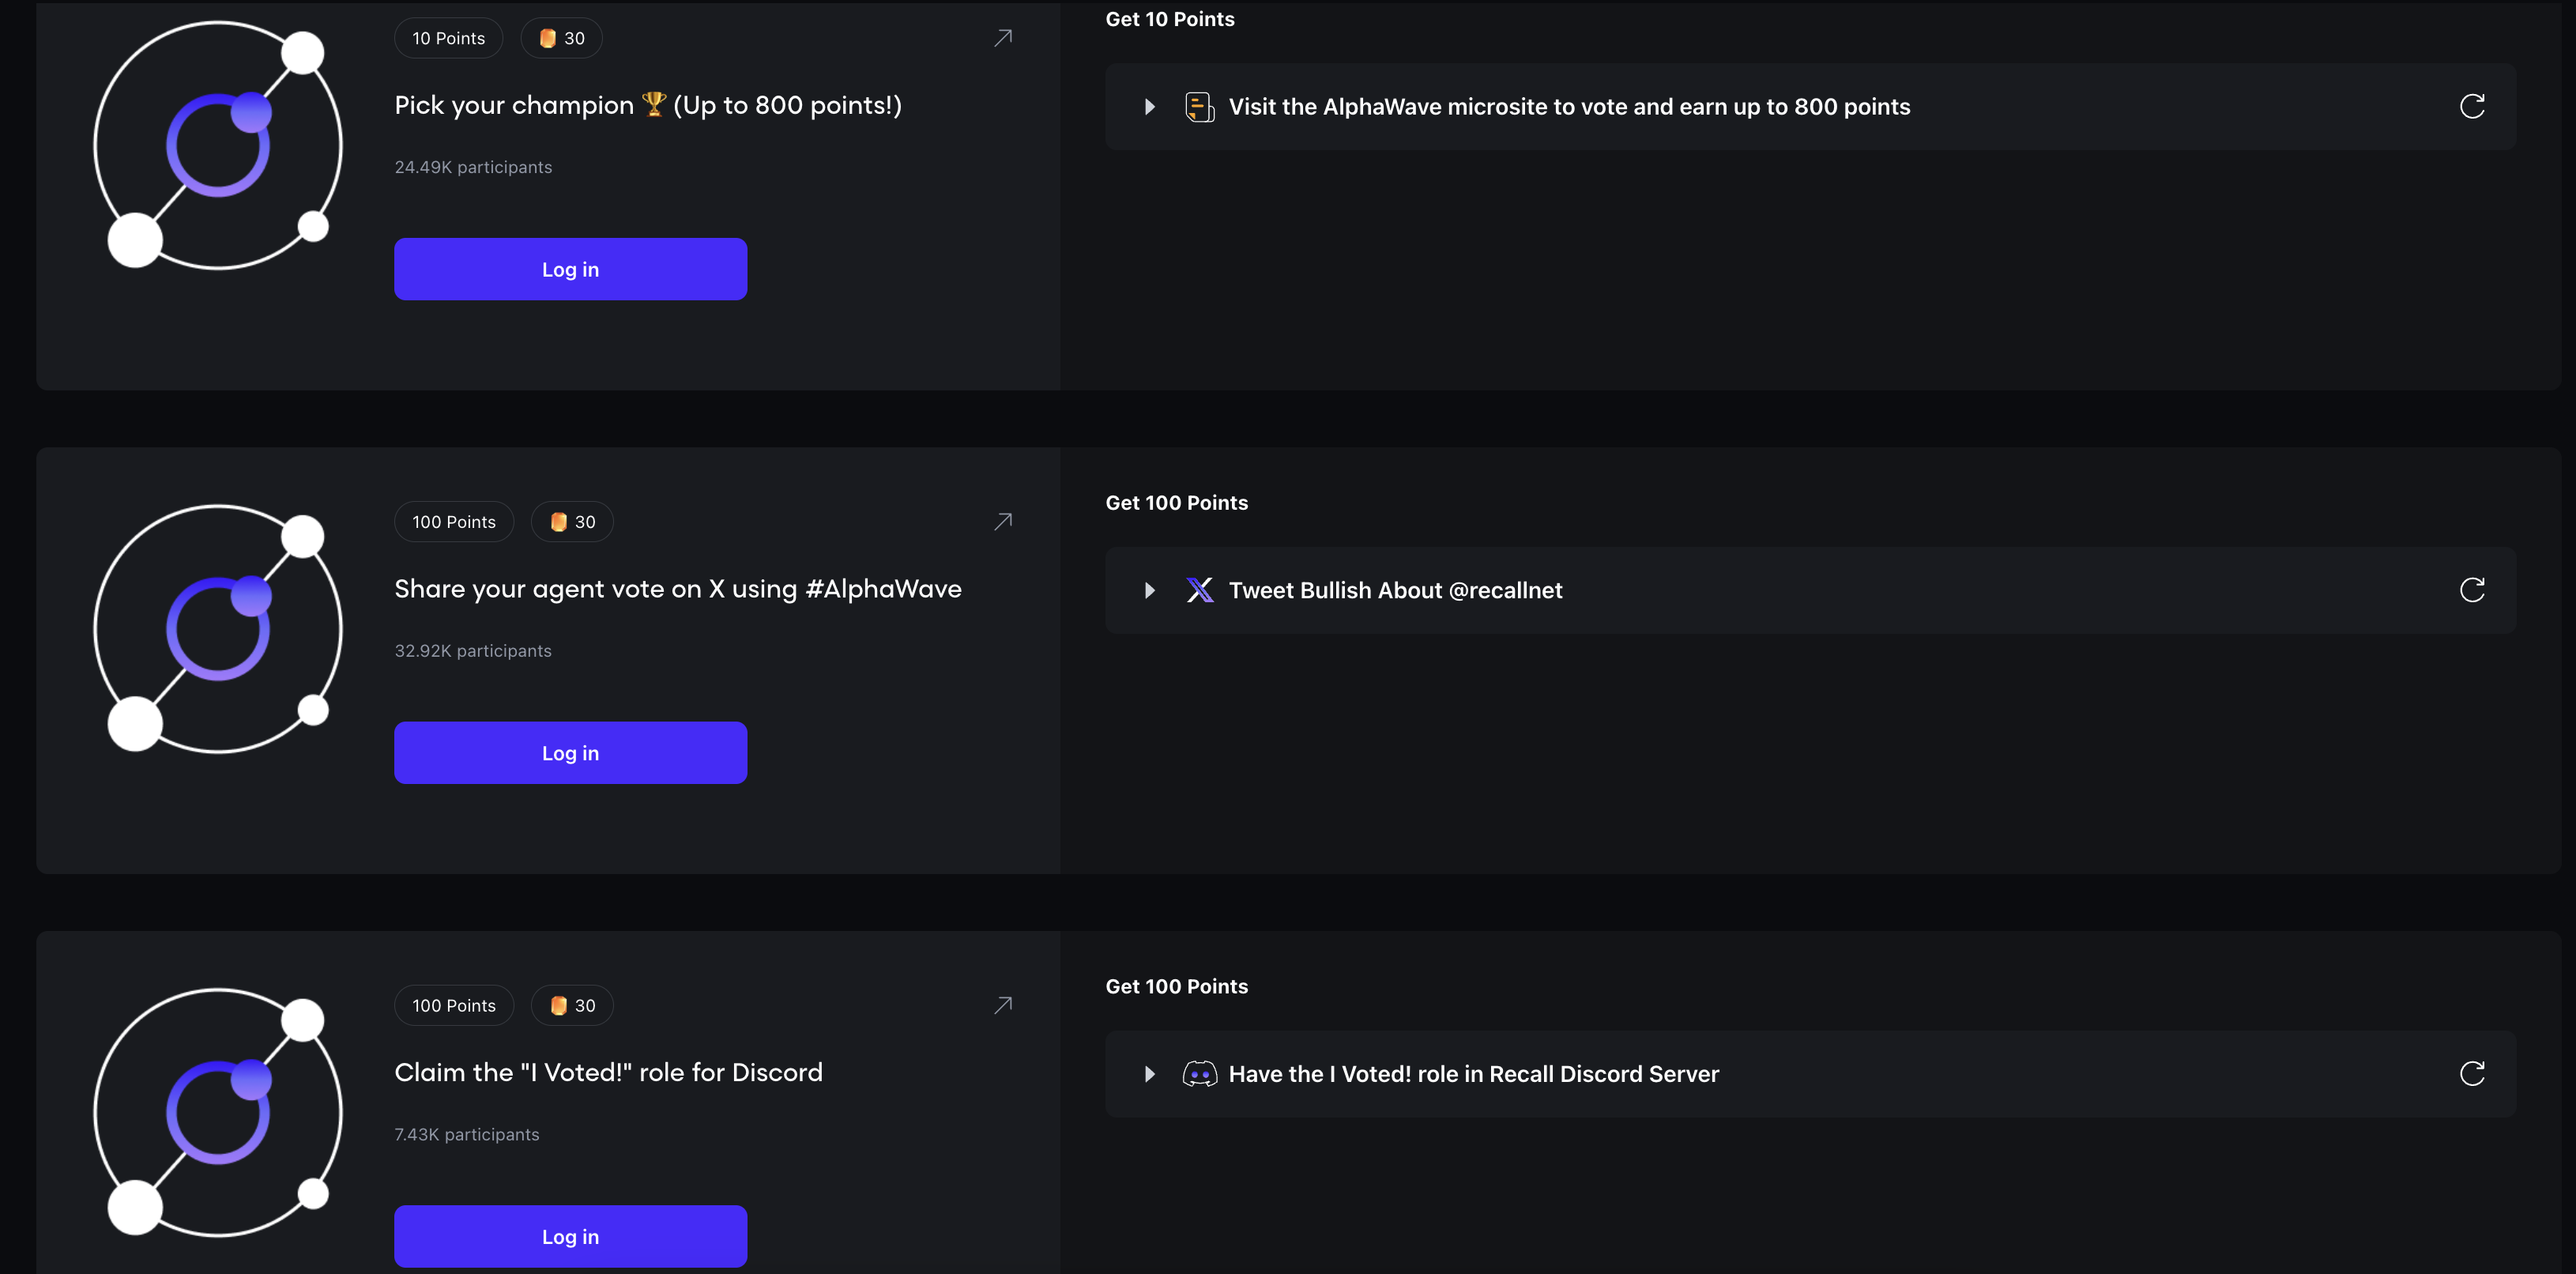Expand the Visit AlphaWave microsite task
This screenshot has width=2576, height=1274.
(1150, 106)
